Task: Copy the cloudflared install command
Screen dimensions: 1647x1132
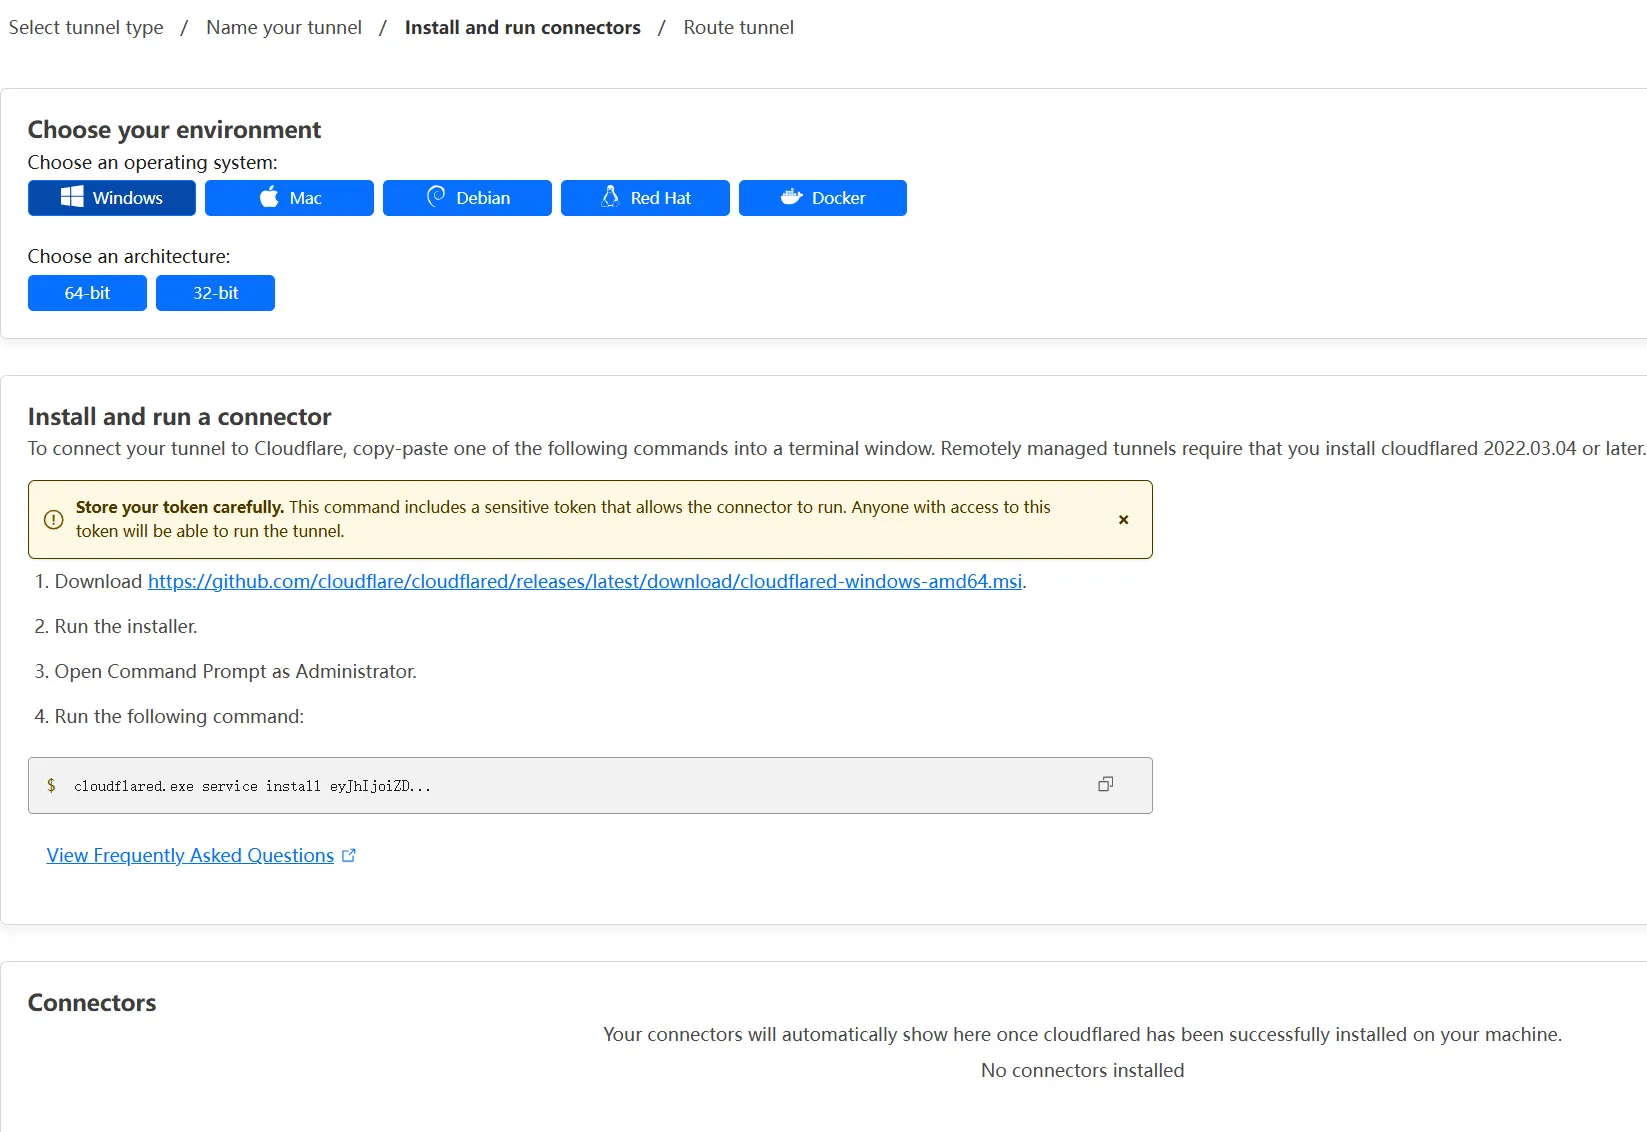Action: (1105, 785)
